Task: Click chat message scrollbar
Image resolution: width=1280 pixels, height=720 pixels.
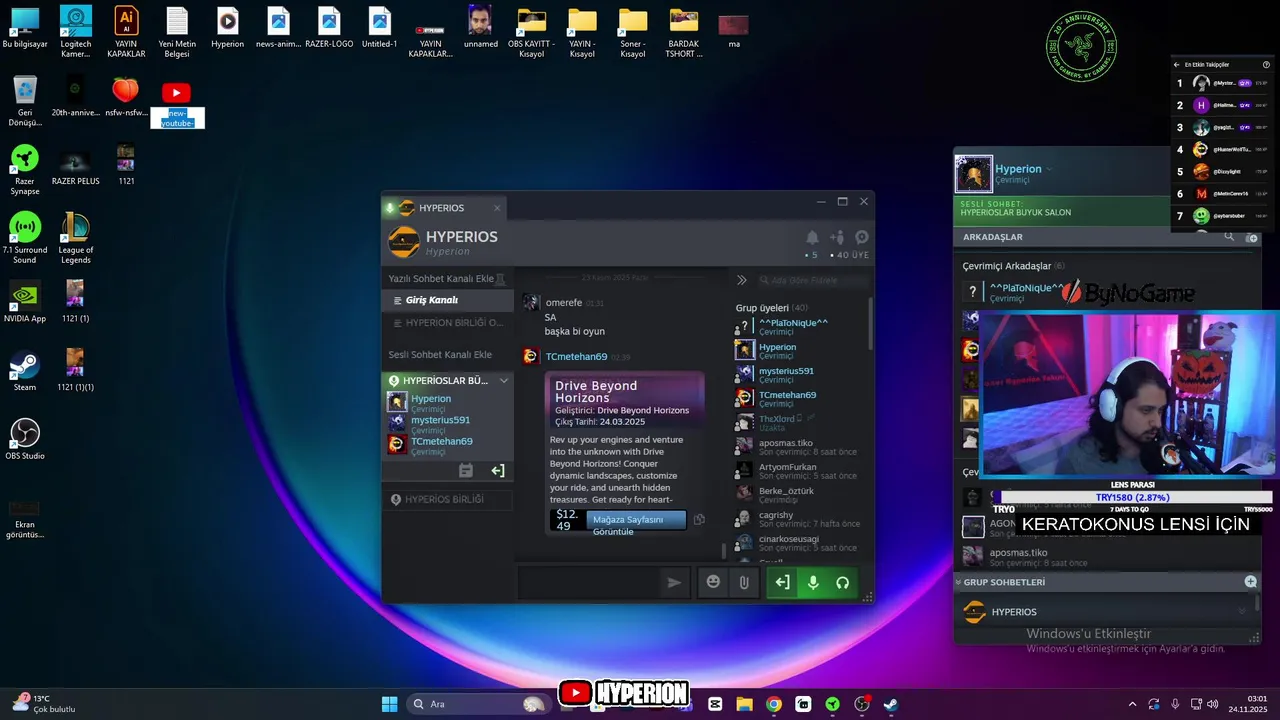Action: tap(724, 551)
